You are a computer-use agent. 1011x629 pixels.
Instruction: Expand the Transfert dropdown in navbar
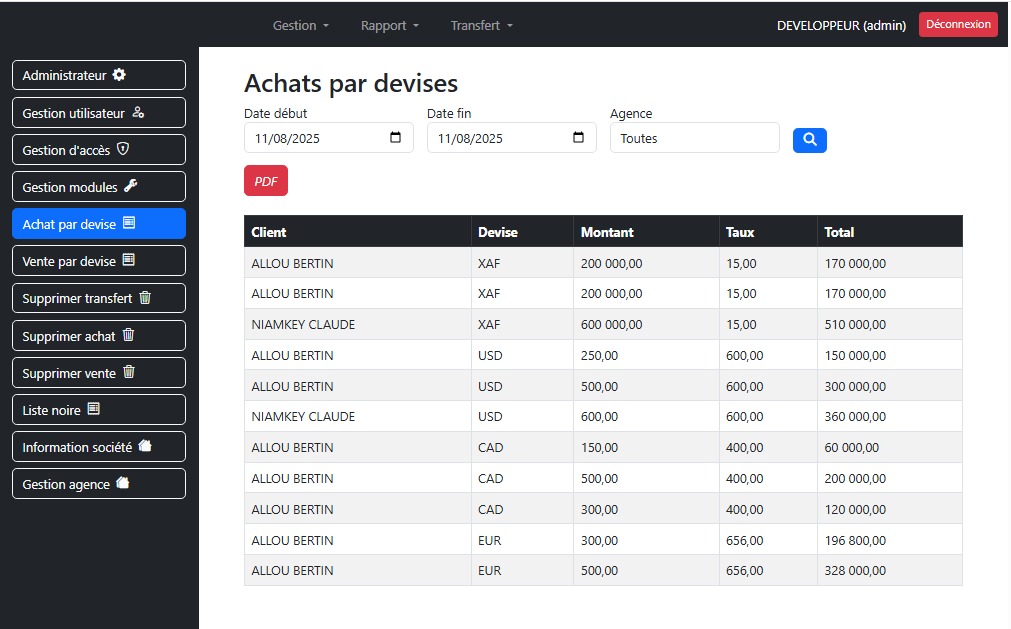point(481,25)
